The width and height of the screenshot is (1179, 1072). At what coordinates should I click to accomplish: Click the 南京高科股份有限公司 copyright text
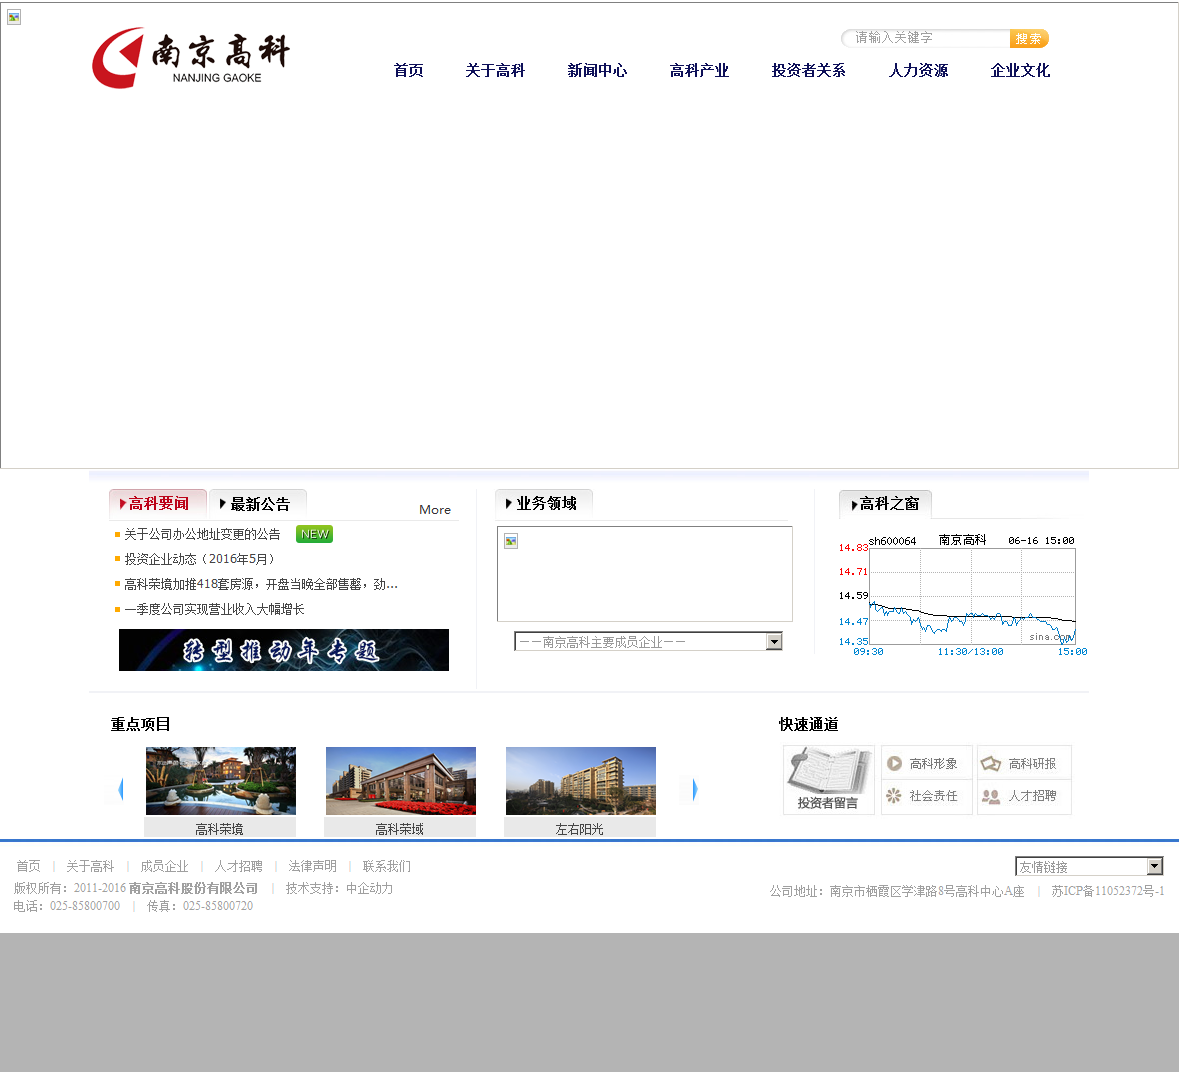pyautogui.click(x=193, y=888)
